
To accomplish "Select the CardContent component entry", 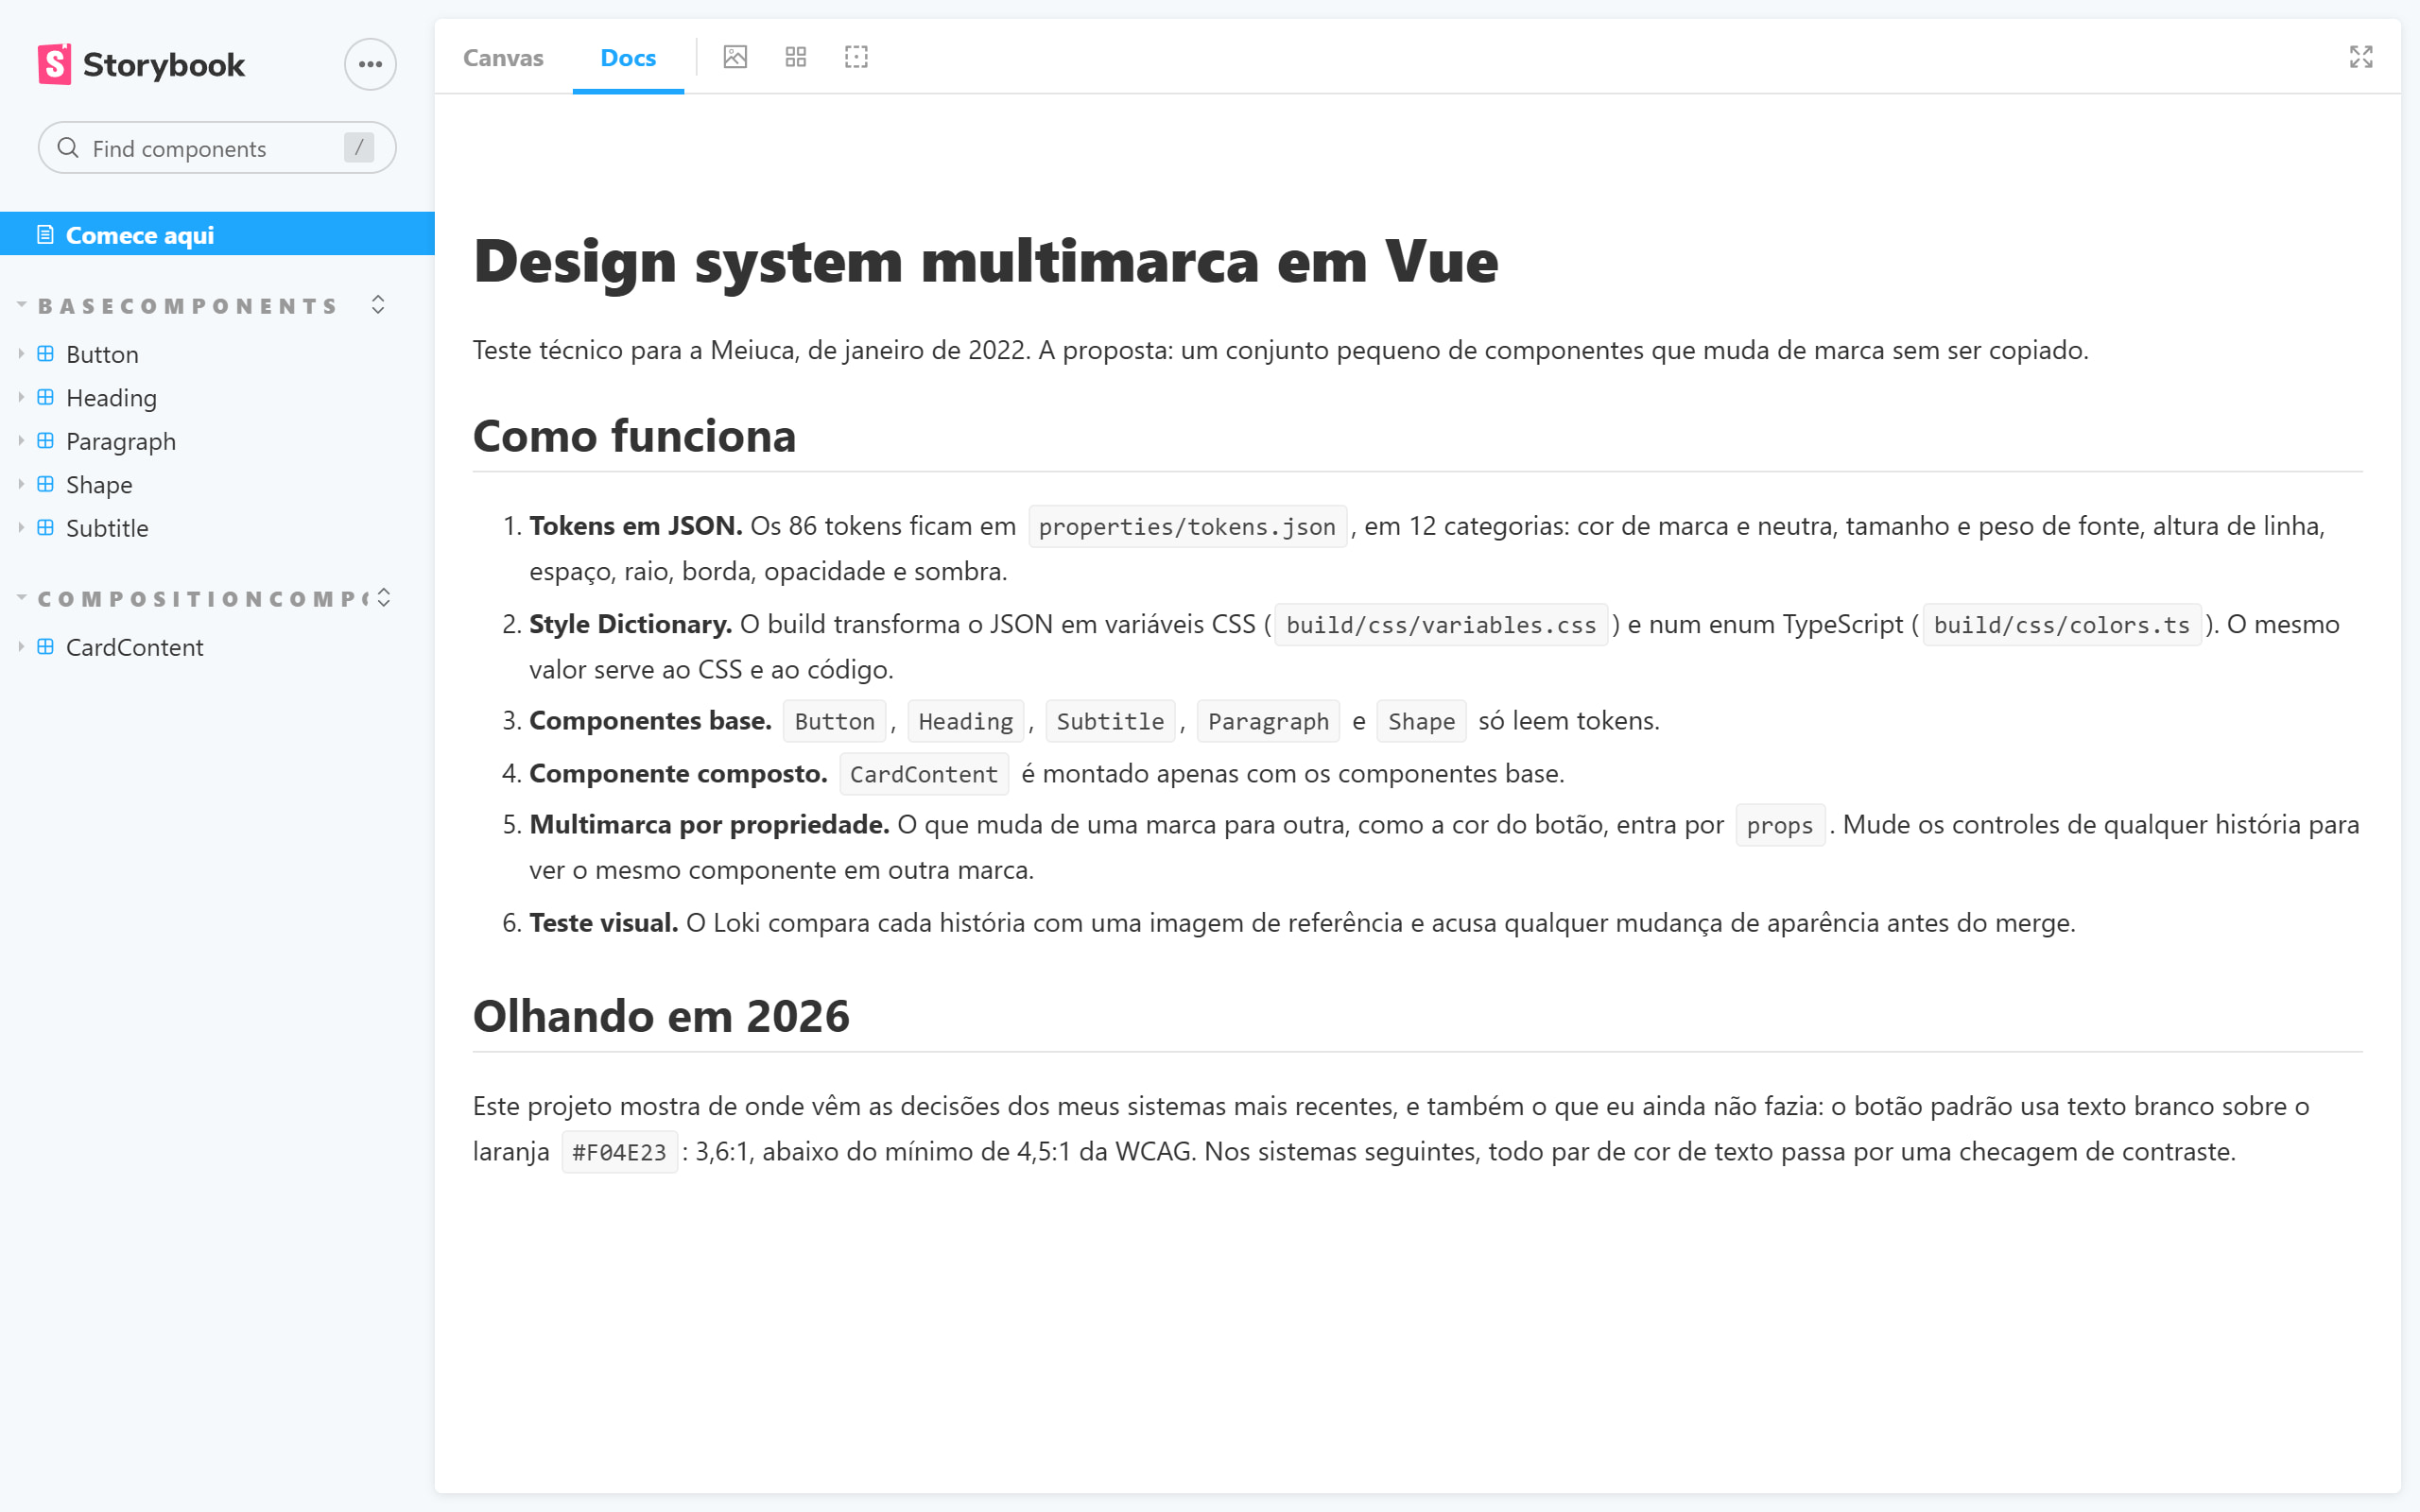I will click(217, 647).
